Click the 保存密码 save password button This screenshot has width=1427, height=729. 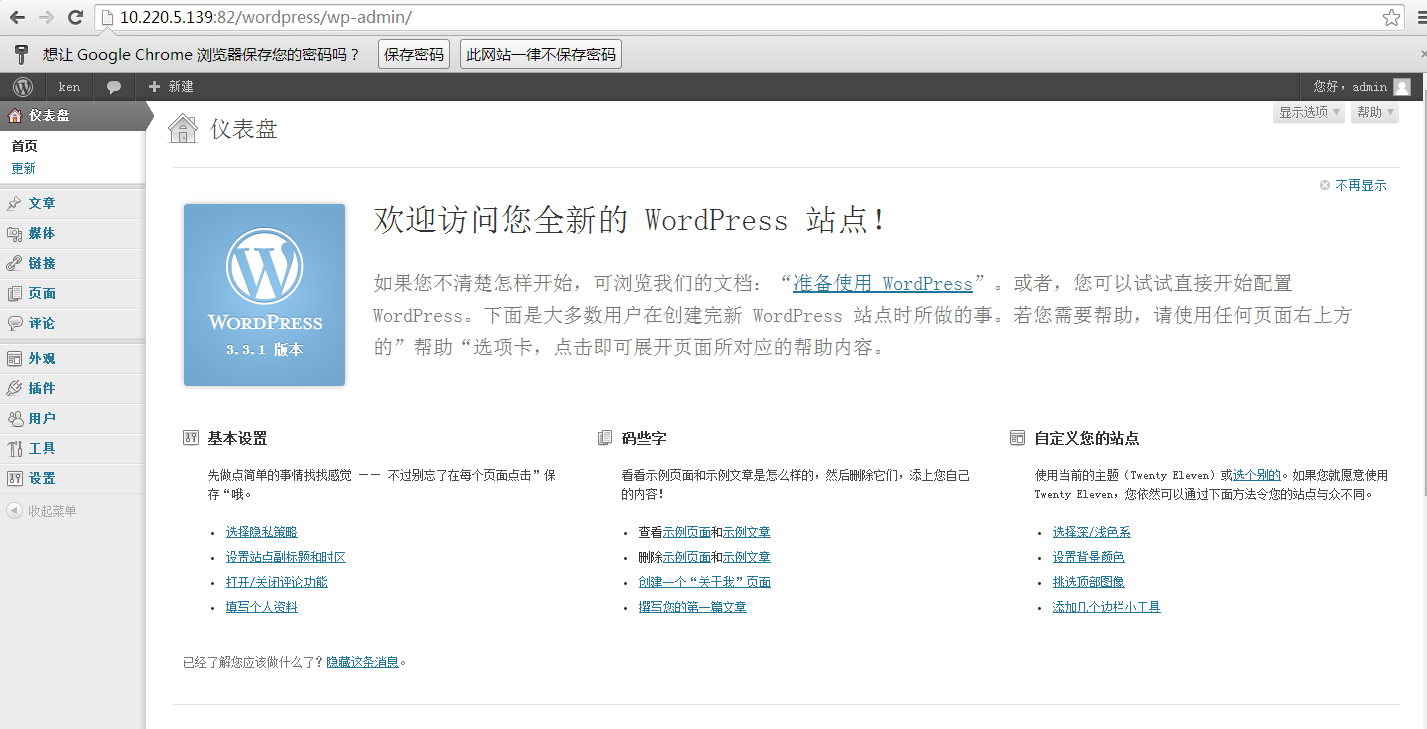[x=414, y=54]
